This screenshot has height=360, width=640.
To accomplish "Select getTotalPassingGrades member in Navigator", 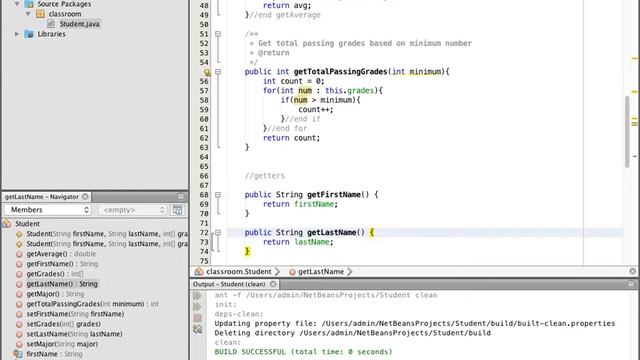I will (x=93, y=304).
